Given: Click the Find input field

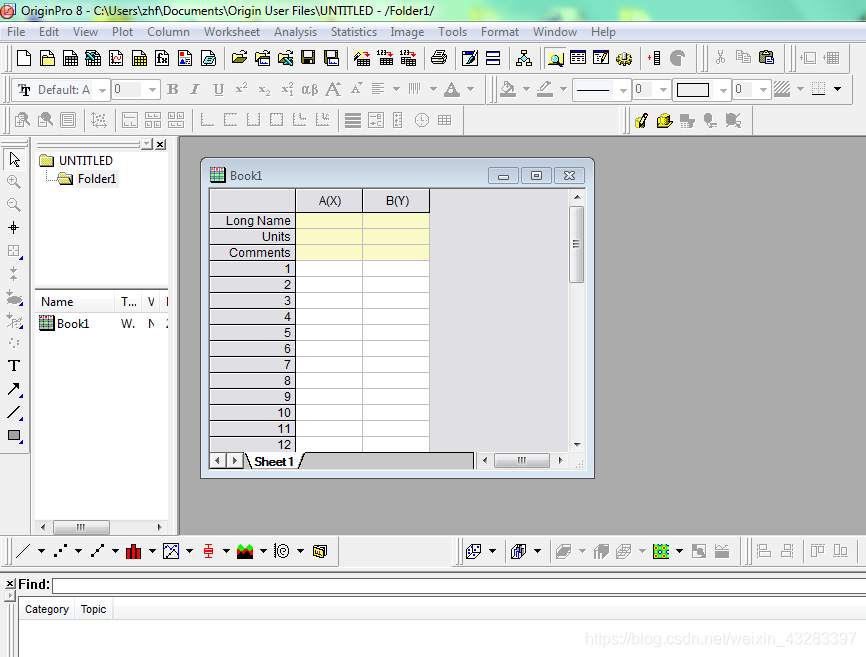Looking at the screenshot, I should click(x=459, y=585).
